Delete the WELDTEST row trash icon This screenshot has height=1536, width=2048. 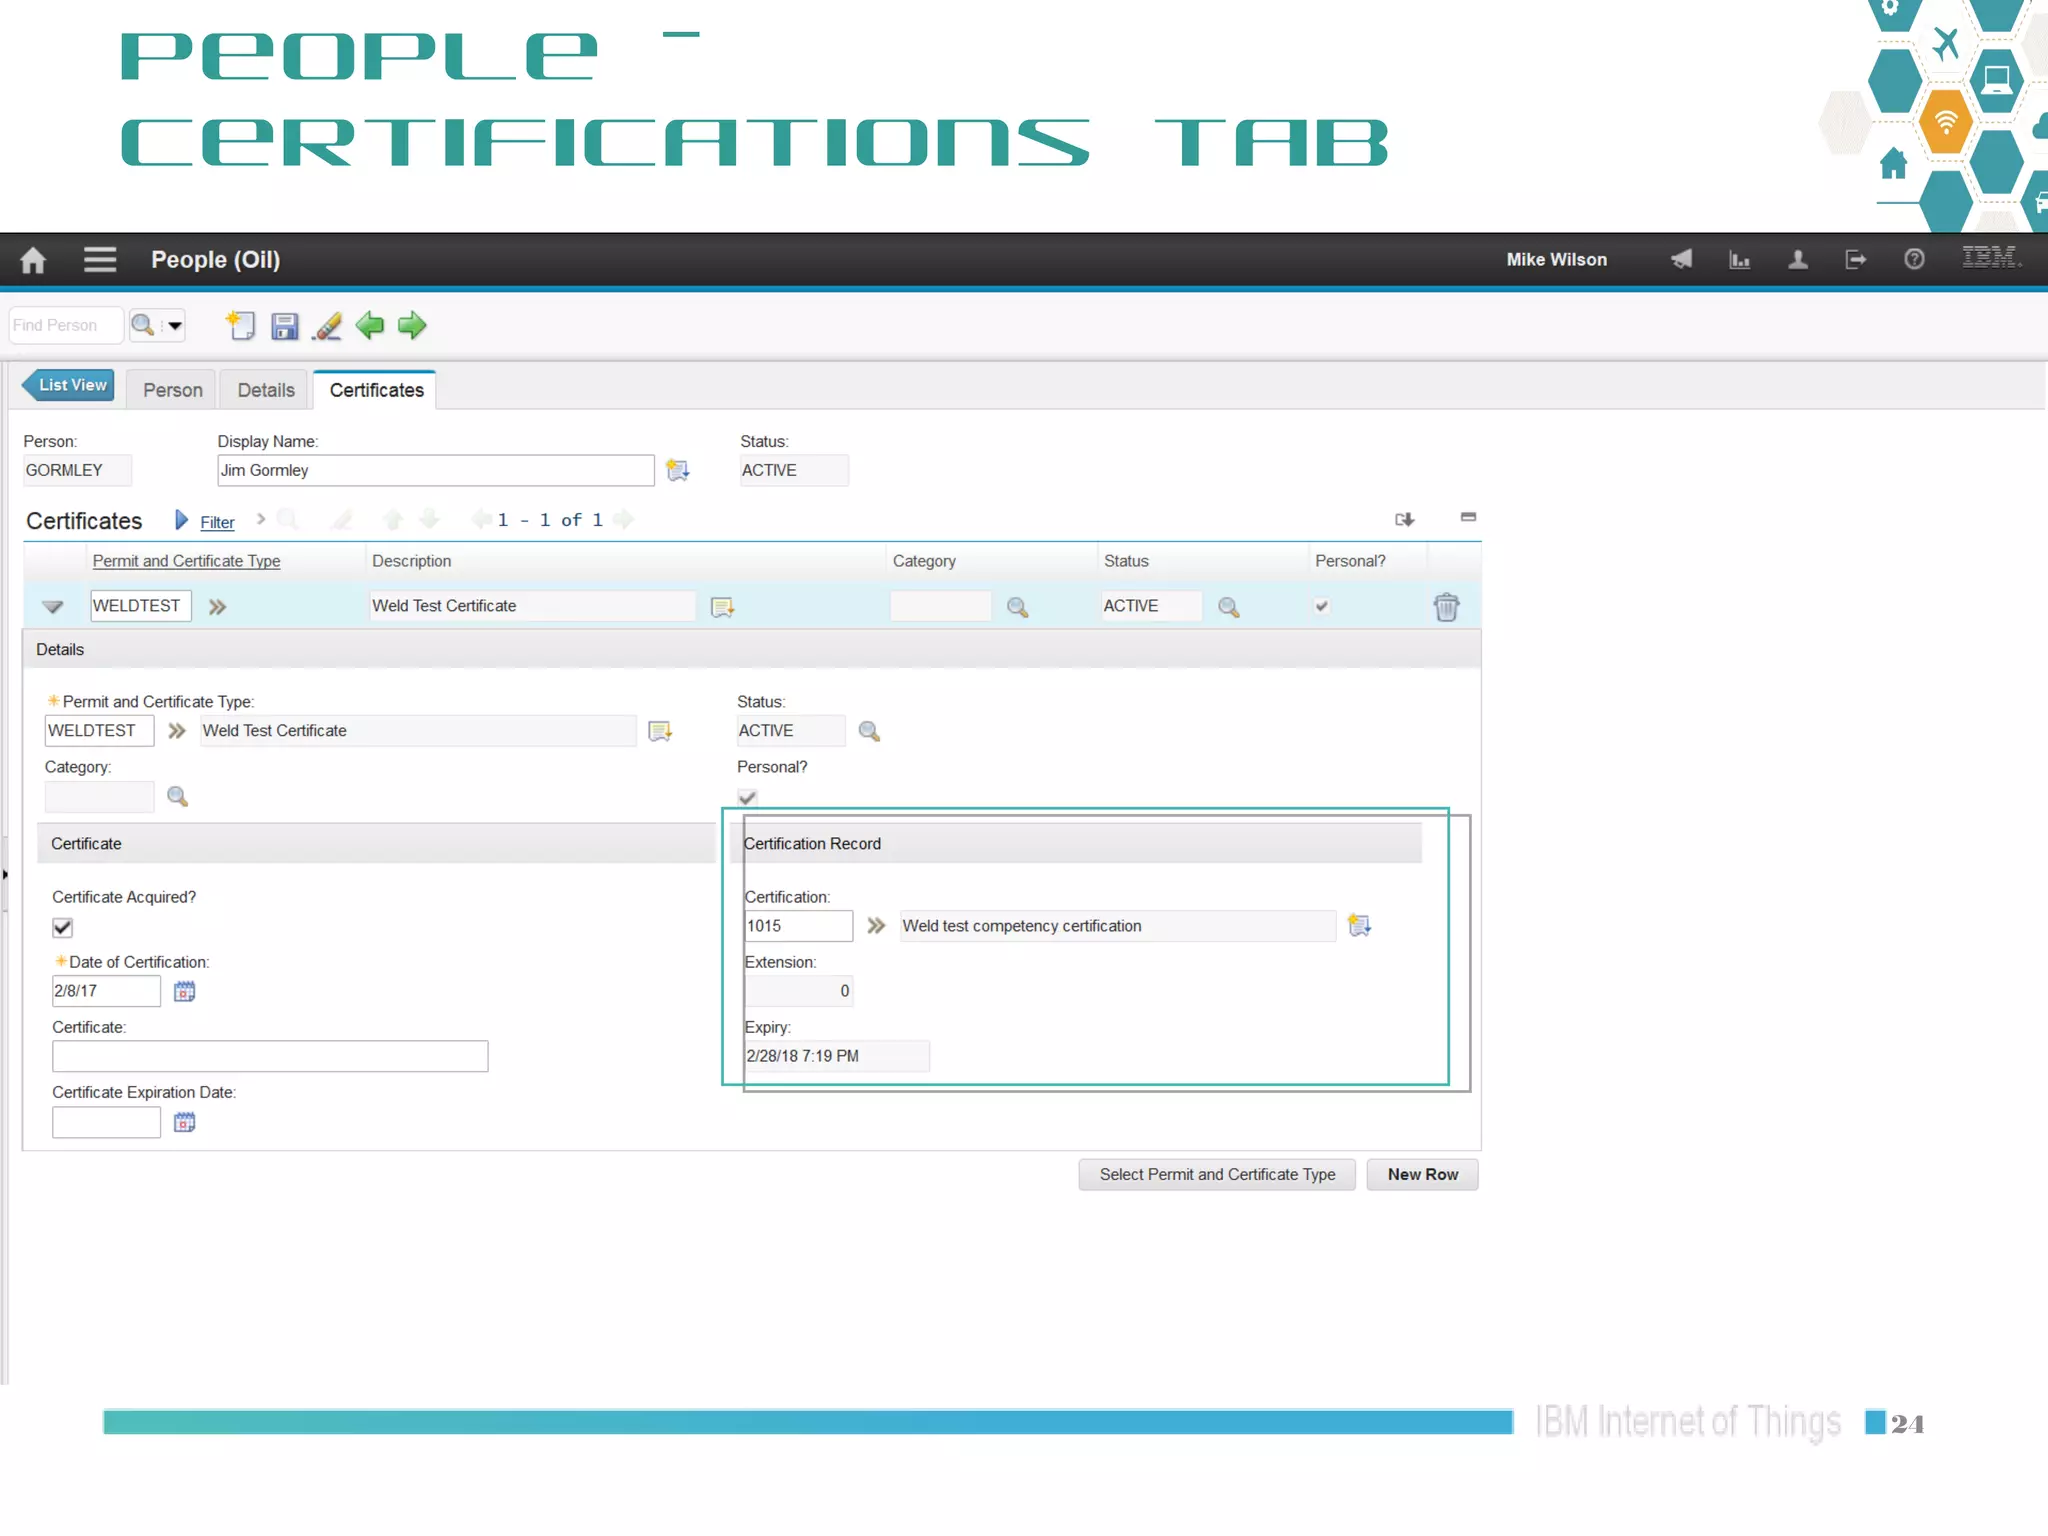point(1446,607)
